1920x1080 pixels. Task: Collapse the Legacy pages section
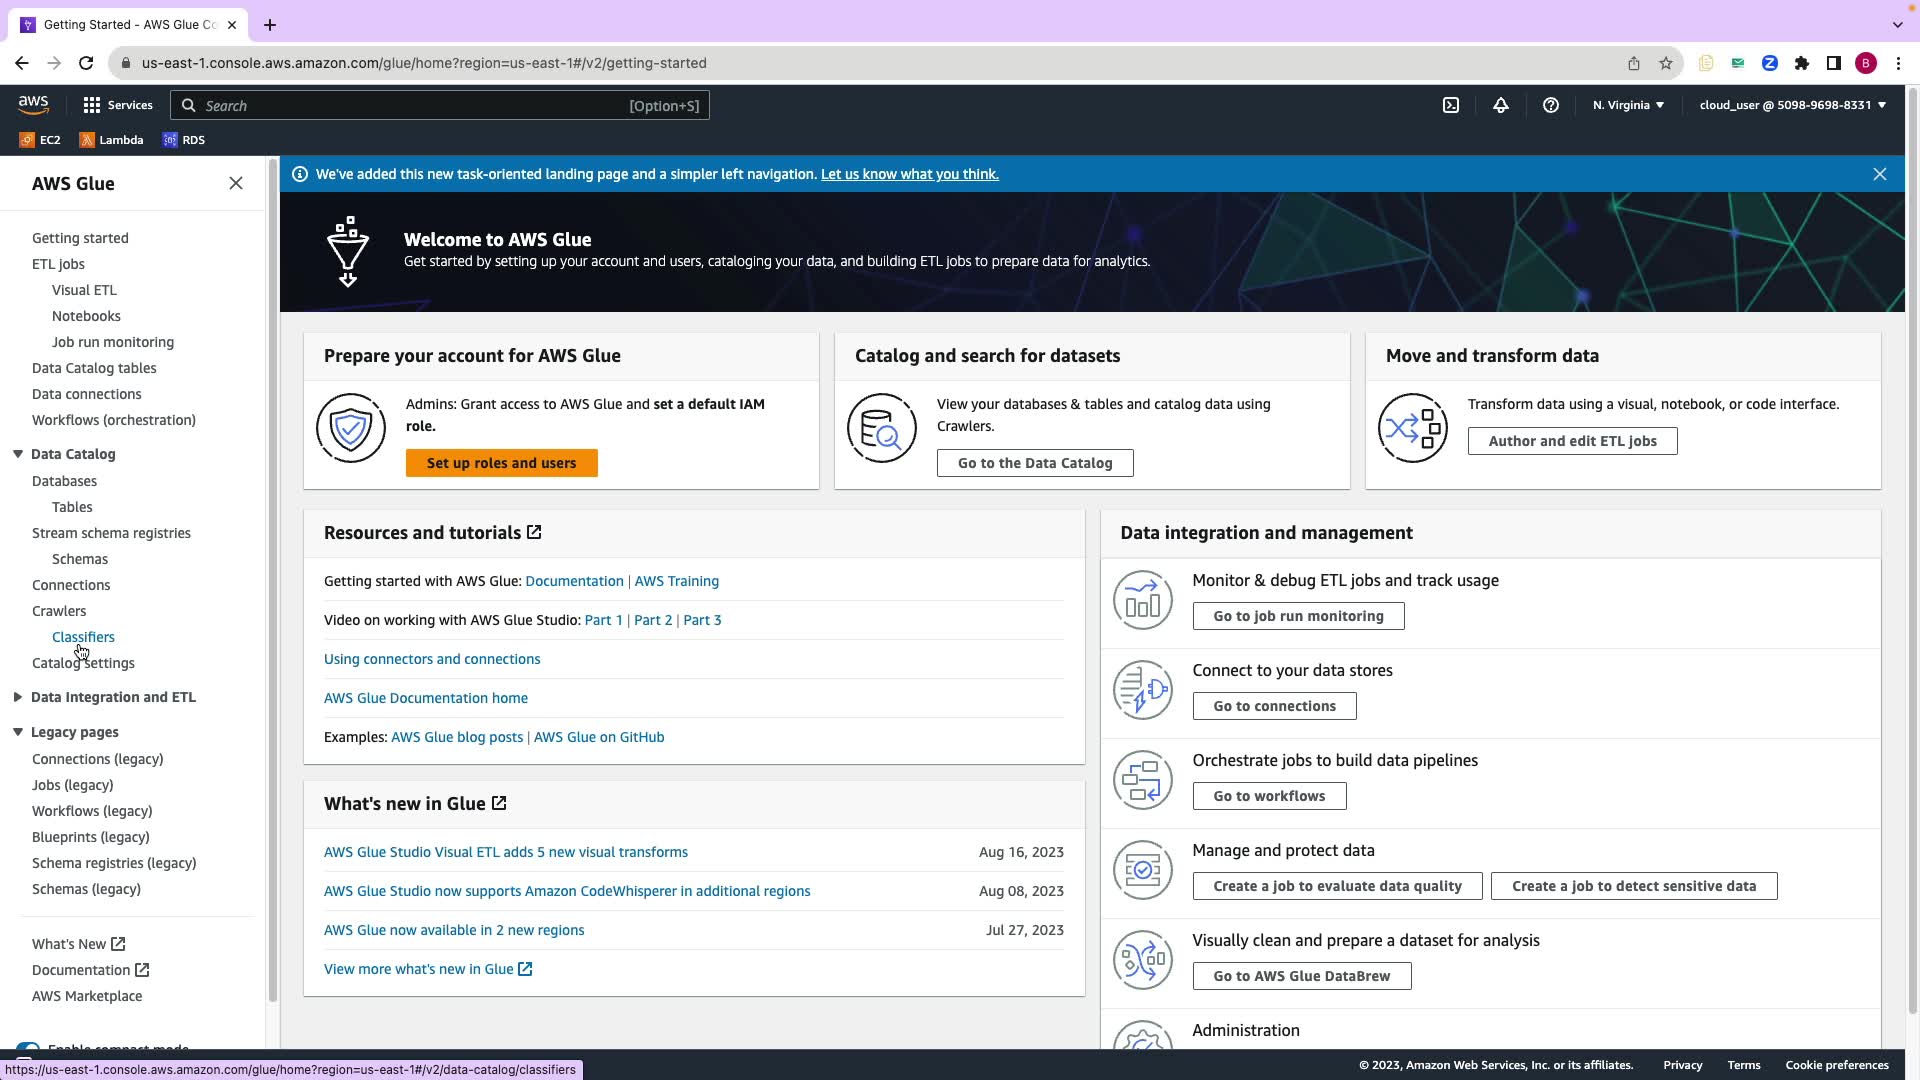(x=18, y=732)
